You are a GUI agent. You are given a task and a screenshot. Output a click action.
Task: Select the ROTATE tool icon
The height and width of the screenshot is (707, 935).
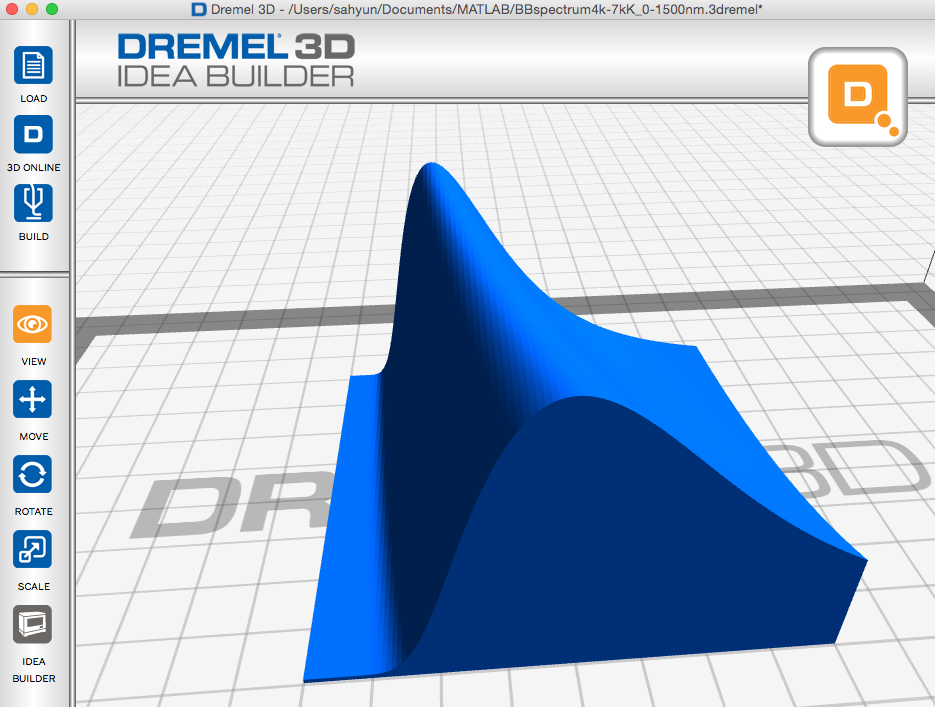[x=33, y=475]
